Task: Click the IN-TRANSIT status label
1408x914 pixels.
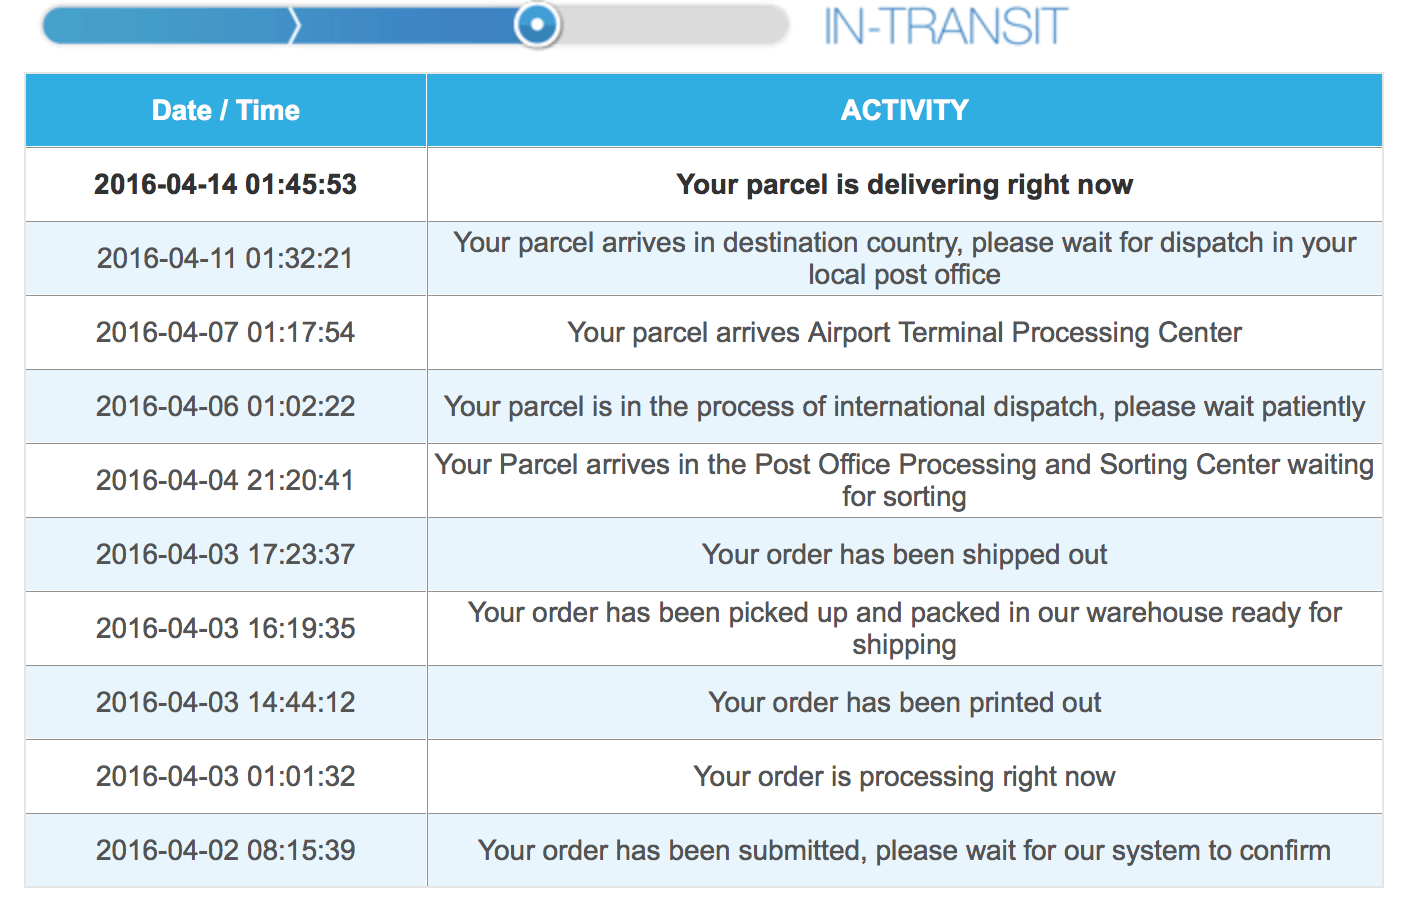Action: [945, 27]
